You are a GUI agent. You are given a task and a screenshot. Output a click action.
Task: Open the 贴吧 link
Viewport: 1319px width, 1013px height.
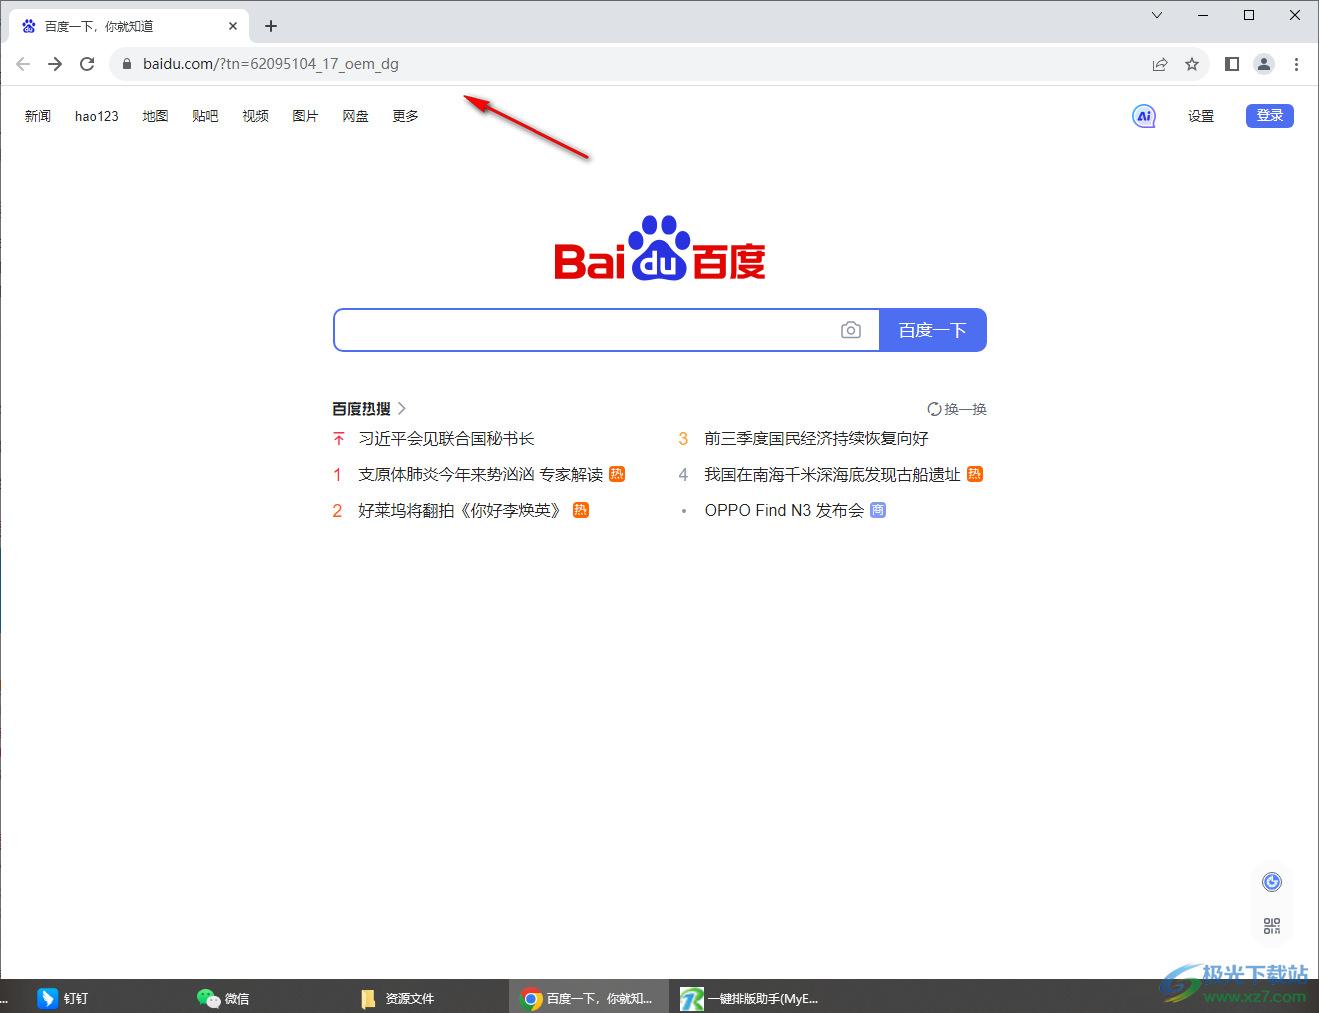point(205,116)
